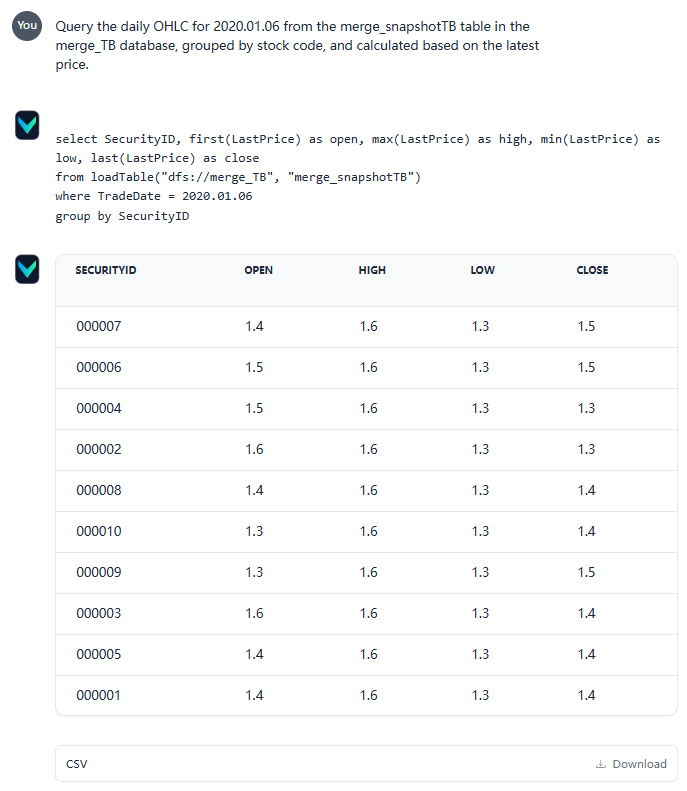Click the download arrow icon in the CSV bar
This screenshot has width=687, height=791.
pyautogui.click(x=600, y=764)
